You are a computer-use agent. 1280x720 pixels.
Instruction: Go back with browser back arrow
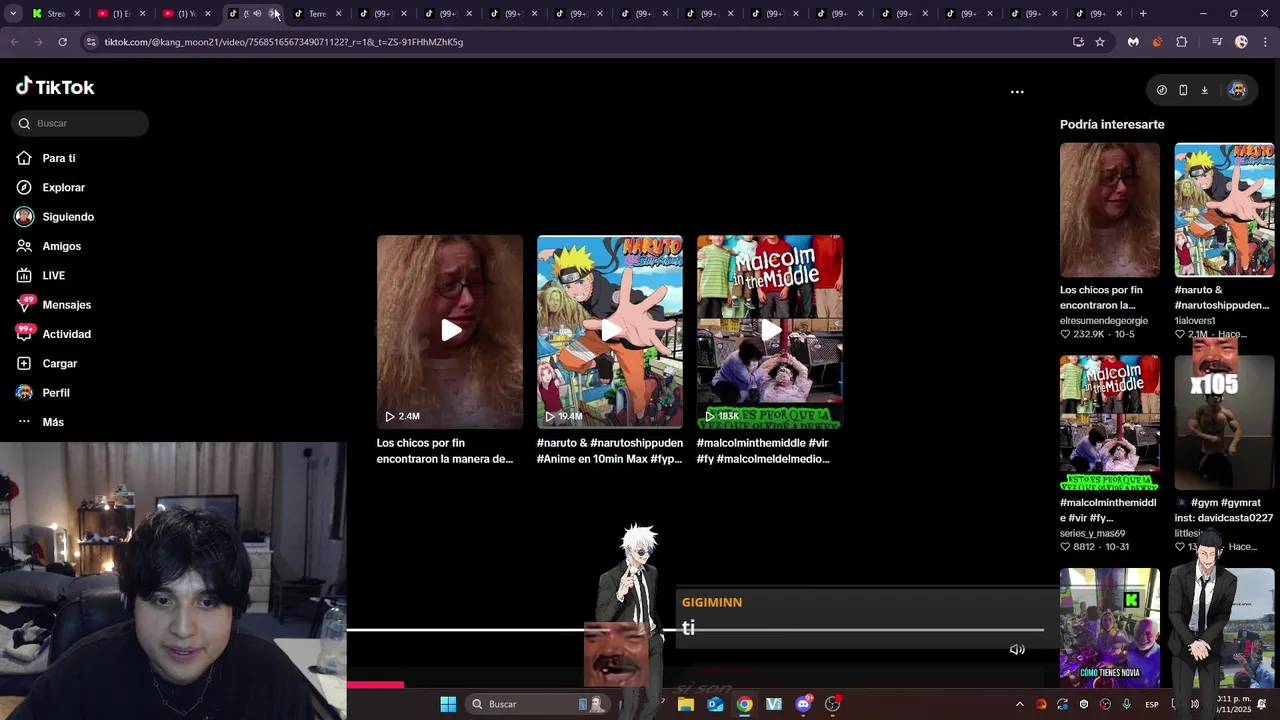[15, 42]
